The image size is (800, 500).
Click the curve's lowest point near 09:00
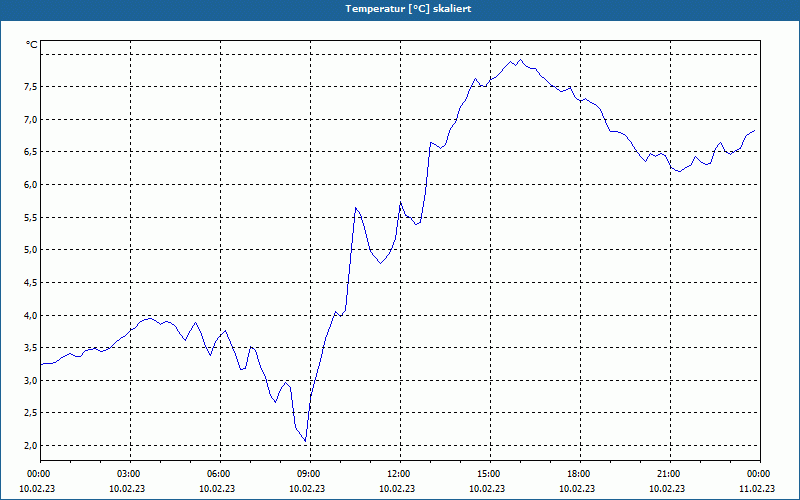pyautogui.click(x=305, y=441)
